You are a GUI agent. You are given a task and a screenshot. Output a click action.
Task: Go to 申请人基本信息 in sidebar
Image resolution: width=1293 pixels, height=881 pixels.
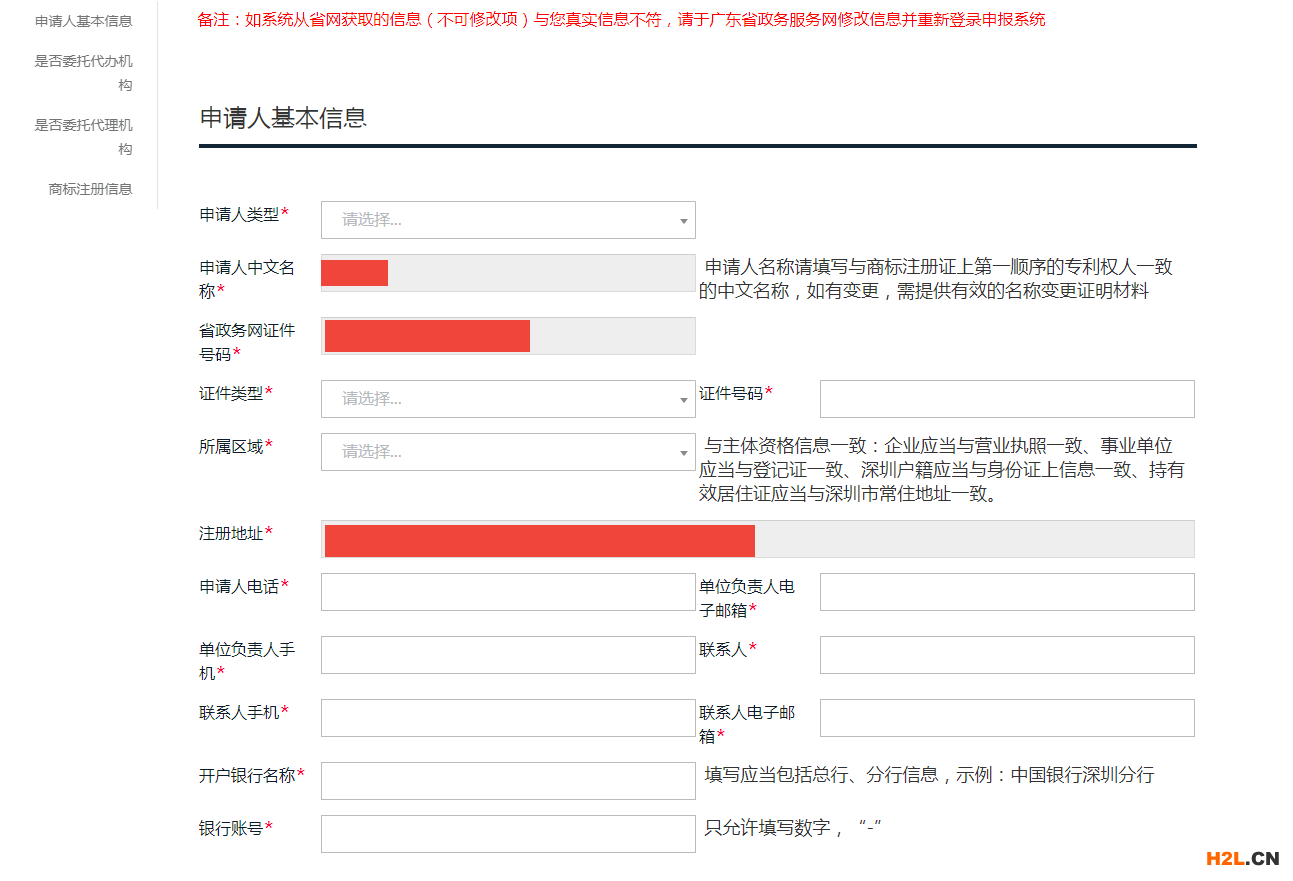[83, 21]
